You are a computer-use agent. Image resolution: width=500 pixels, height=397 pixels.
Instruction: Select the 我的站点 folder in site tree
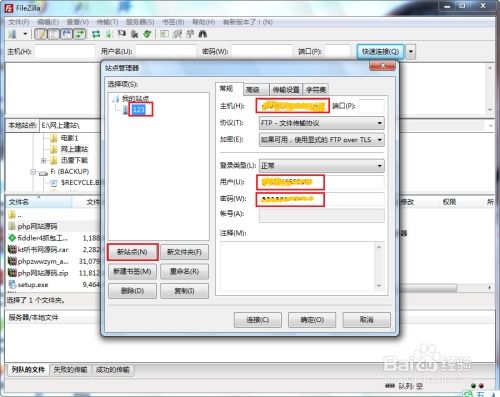(135, 99)
